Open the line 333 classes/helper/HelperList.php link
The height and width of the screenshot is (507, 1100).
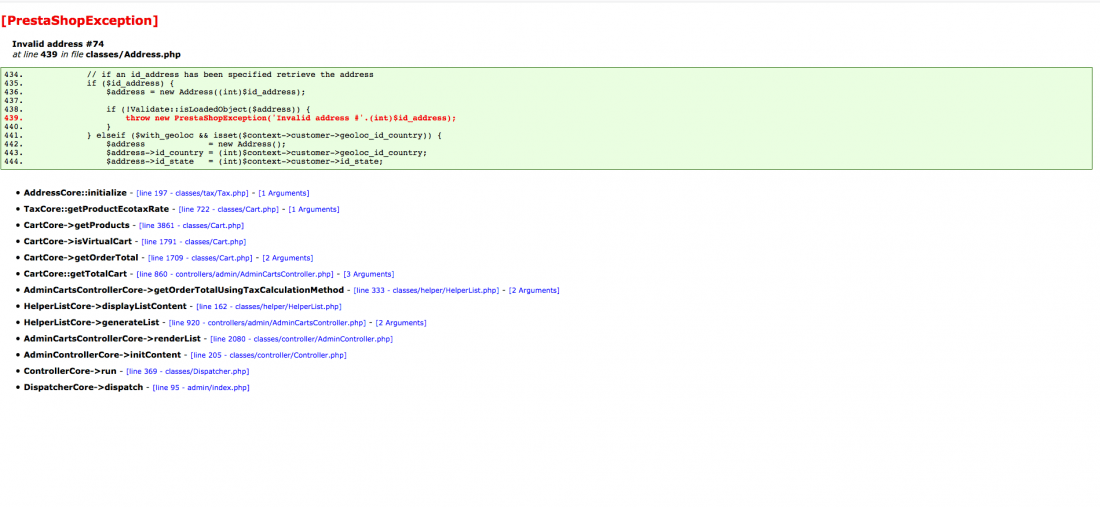pos(427,290)
